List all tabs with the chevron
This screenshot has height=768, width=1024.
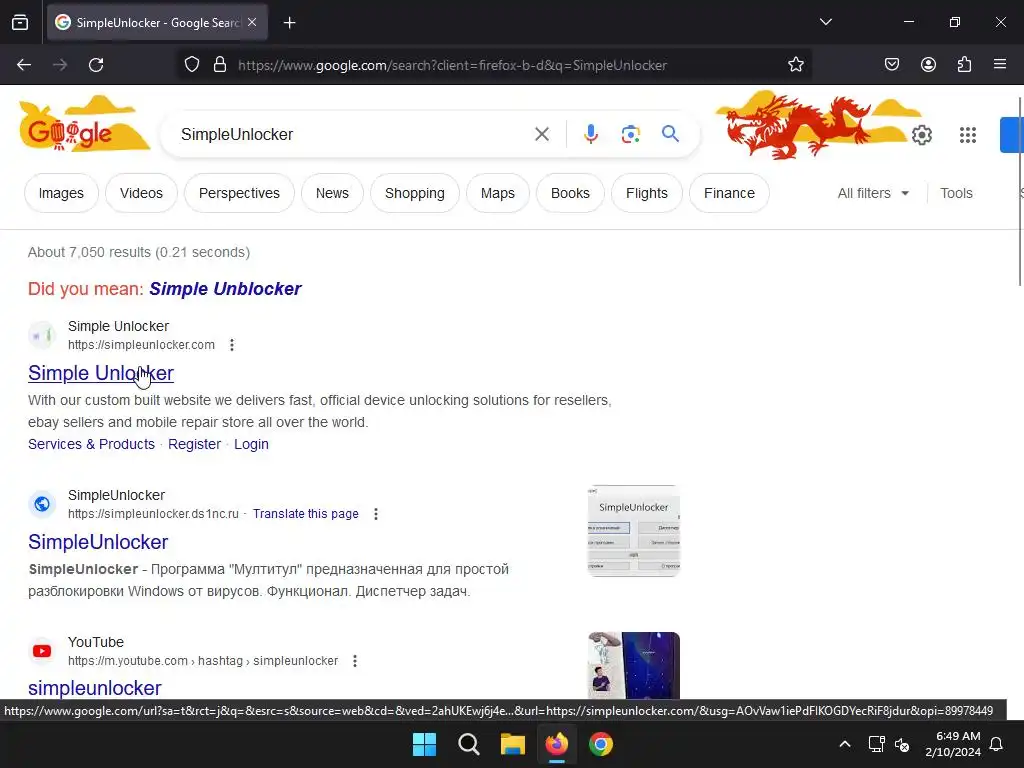click(x=825, y=22)
